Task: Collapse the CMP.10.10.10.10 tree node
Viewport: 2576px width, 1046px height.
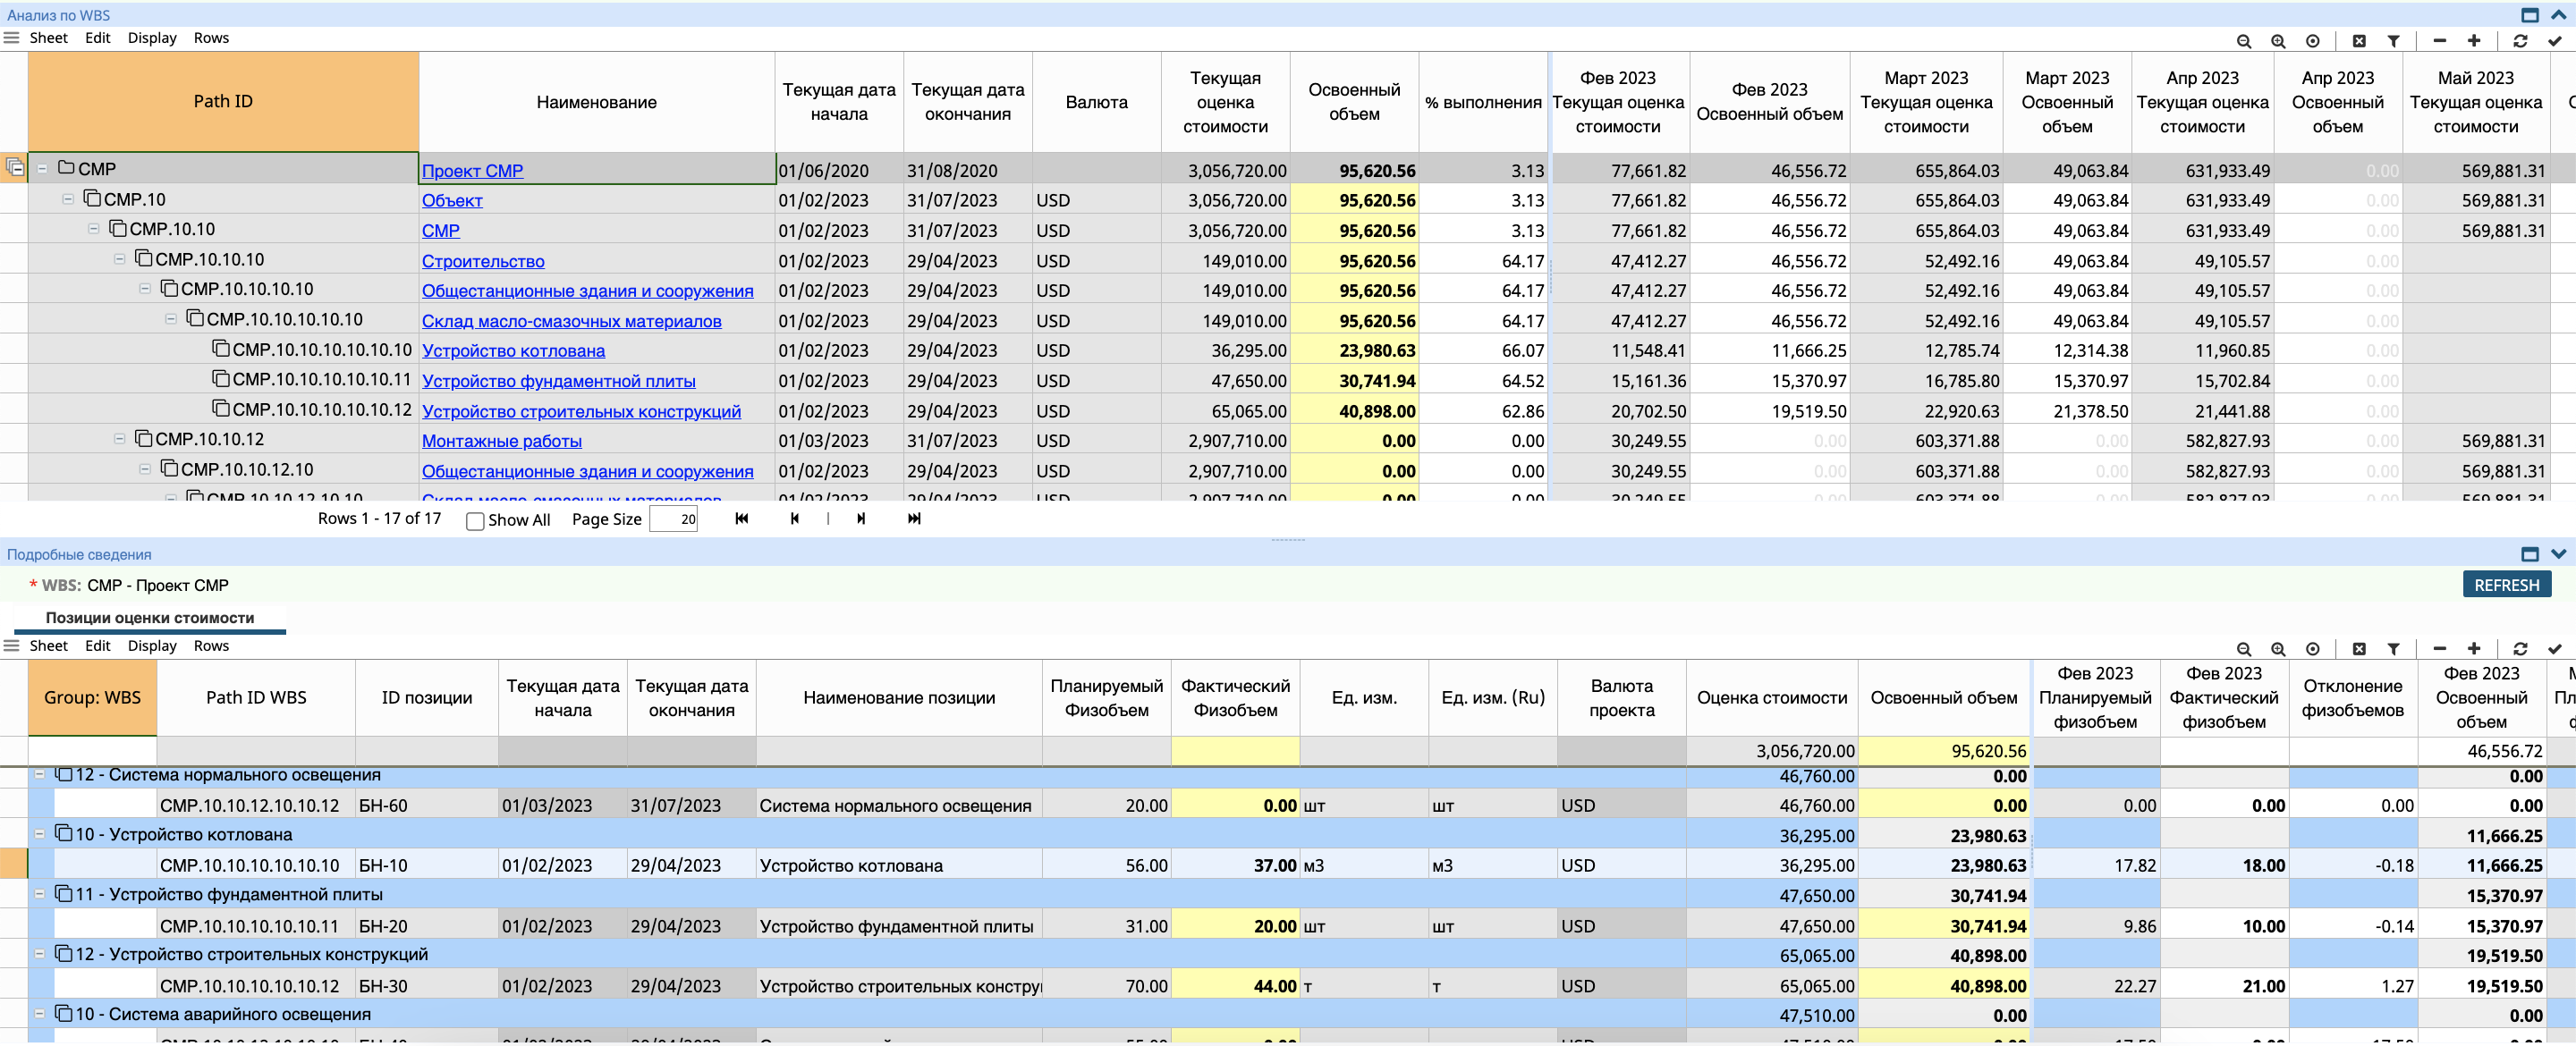Action: (x=146, y=289)
